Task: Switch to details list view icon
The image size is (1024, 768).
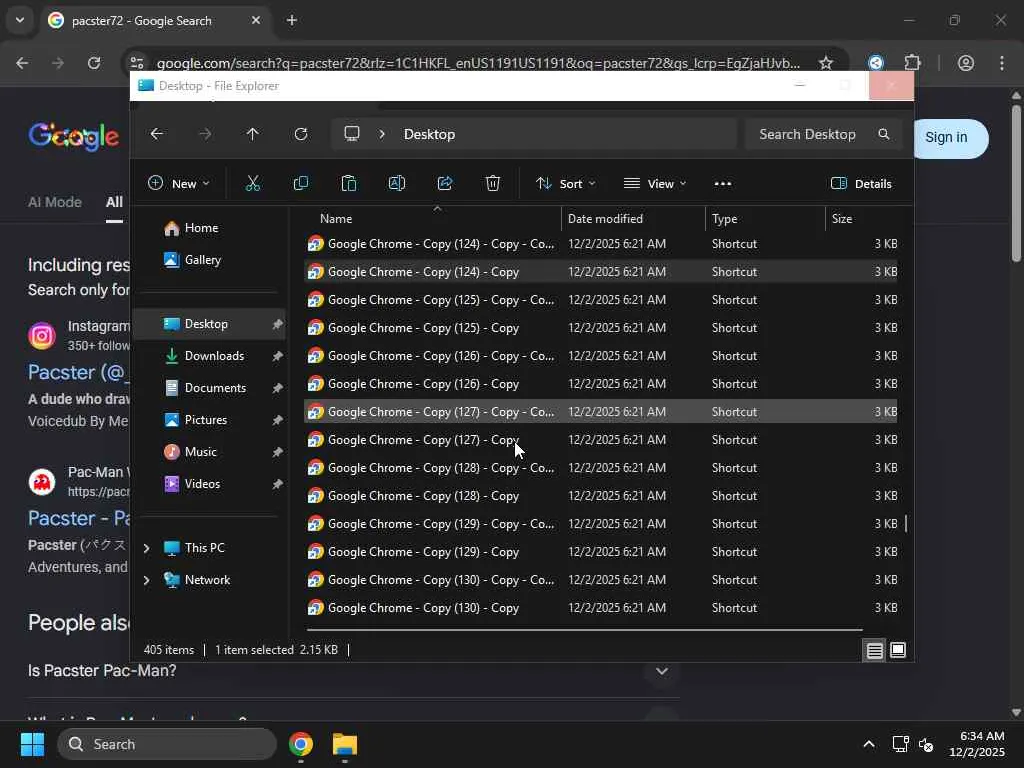Action: [x=874, y=650]
